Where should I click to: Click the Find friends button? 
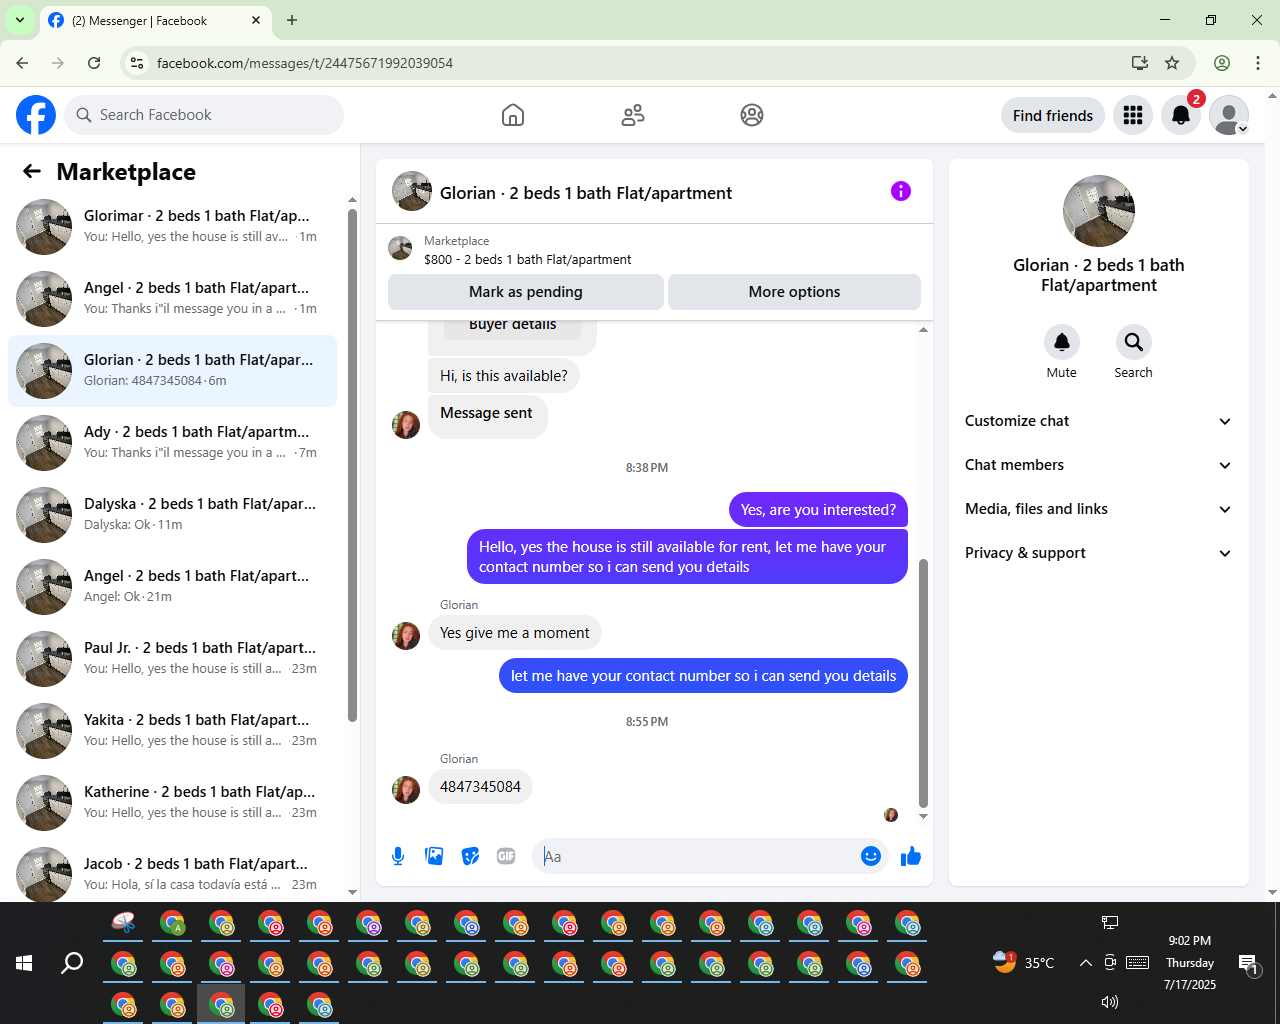(1053, 115)
